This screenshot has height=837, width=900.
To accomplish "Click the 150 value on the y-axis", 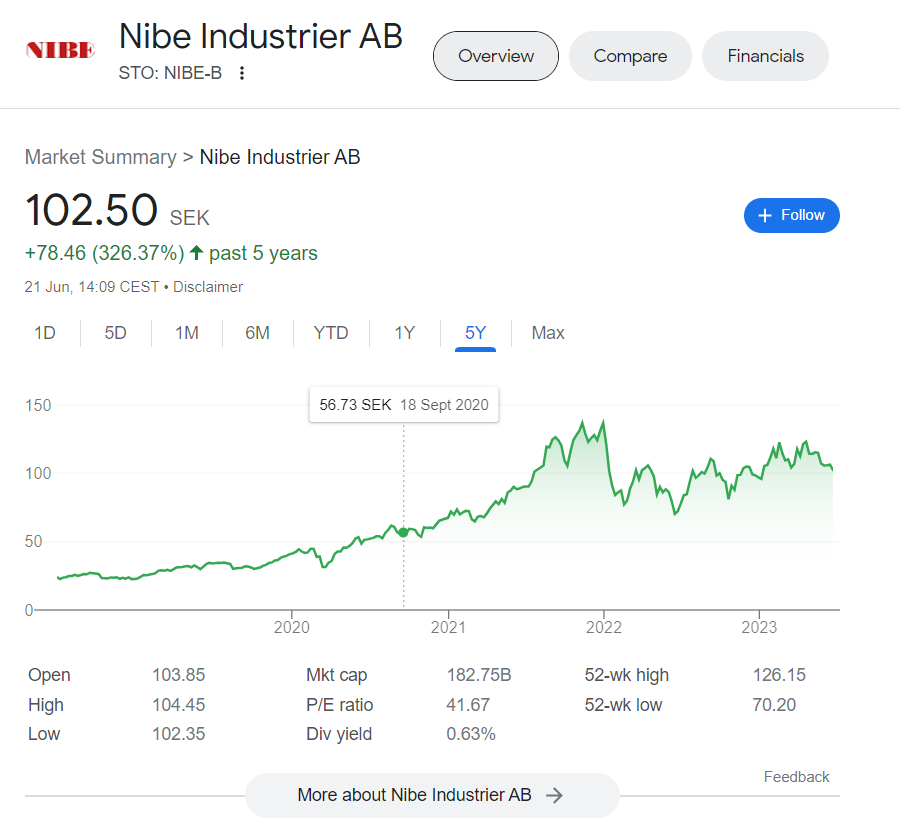I will pyautogui.click(x=38, y=405).
